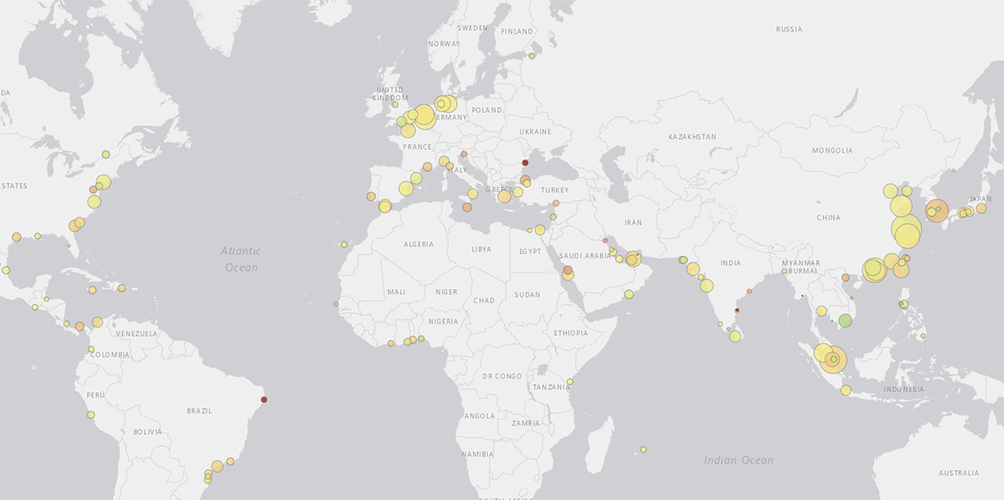
Task: Select the dark red marker on Brazil's east coast
Action: coord(264,399)
